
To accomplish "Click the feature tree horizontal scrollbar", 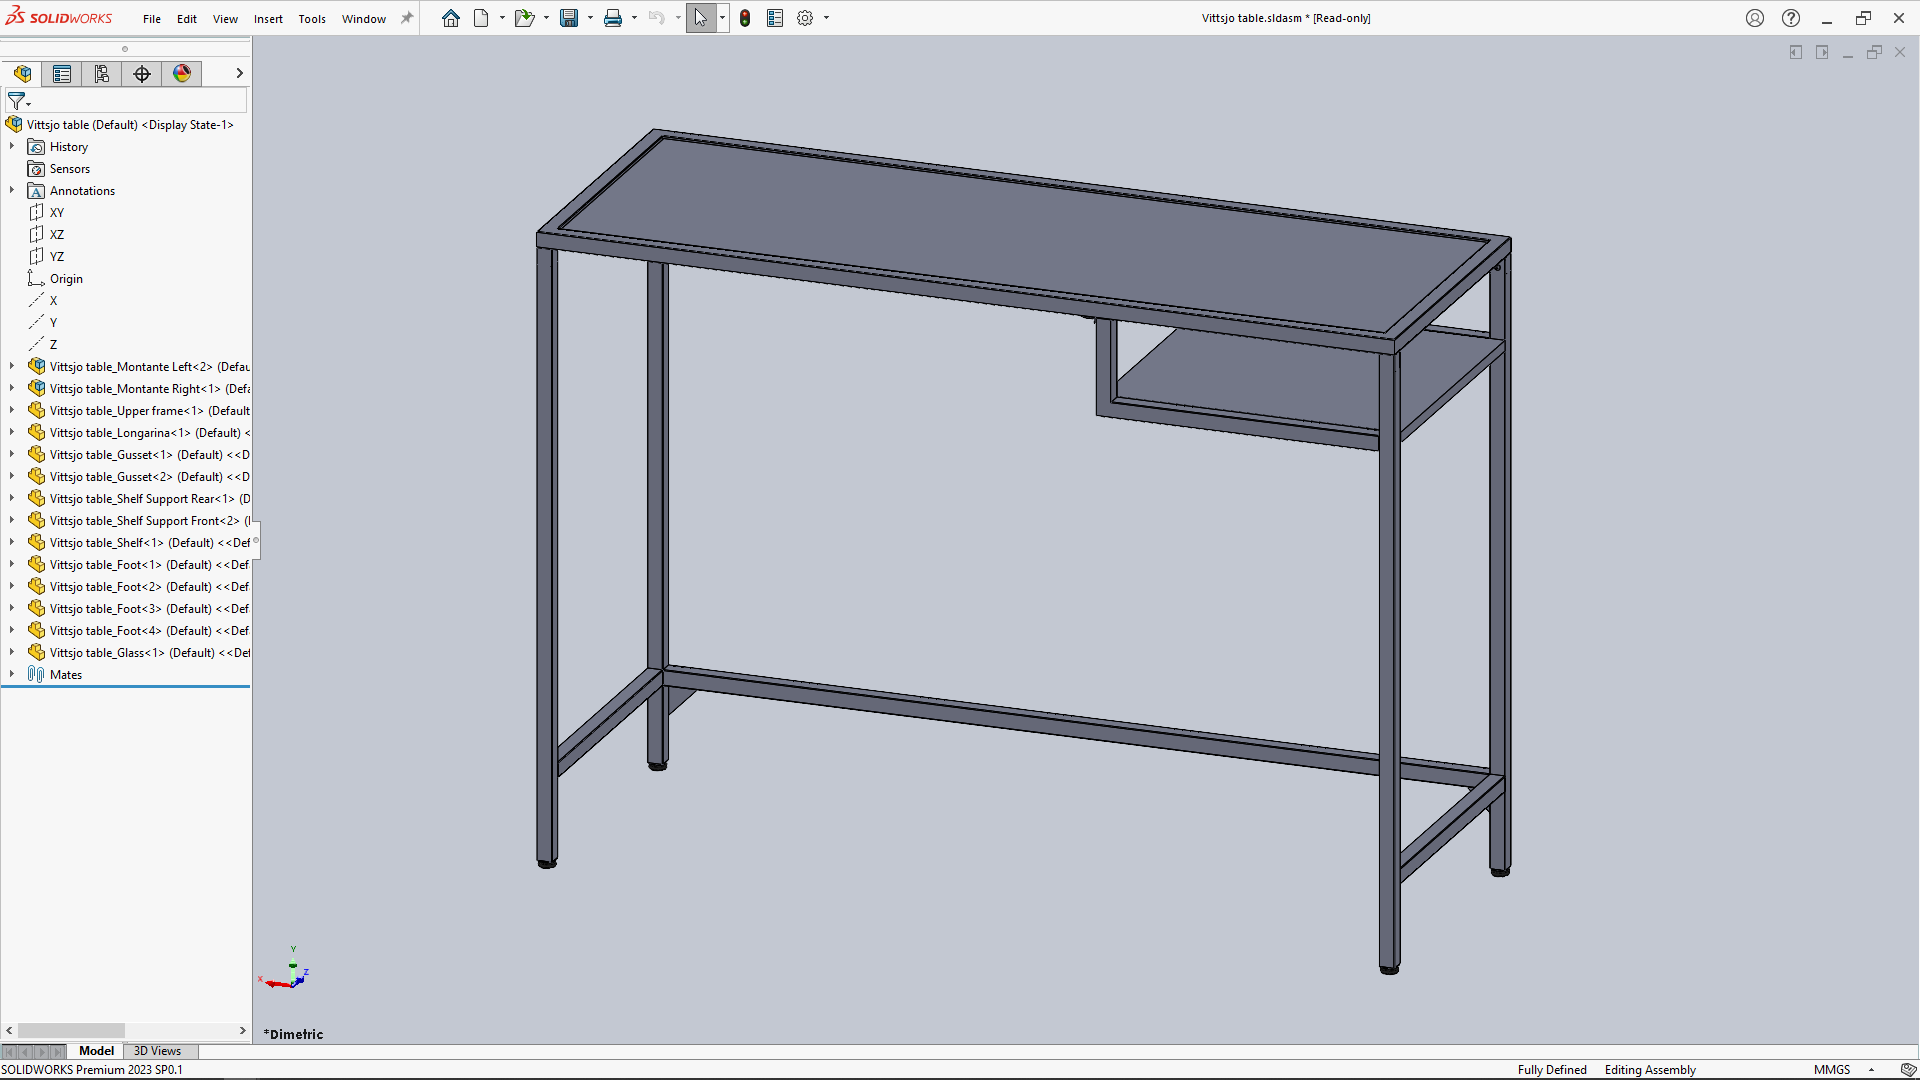I will [71, 1030].
